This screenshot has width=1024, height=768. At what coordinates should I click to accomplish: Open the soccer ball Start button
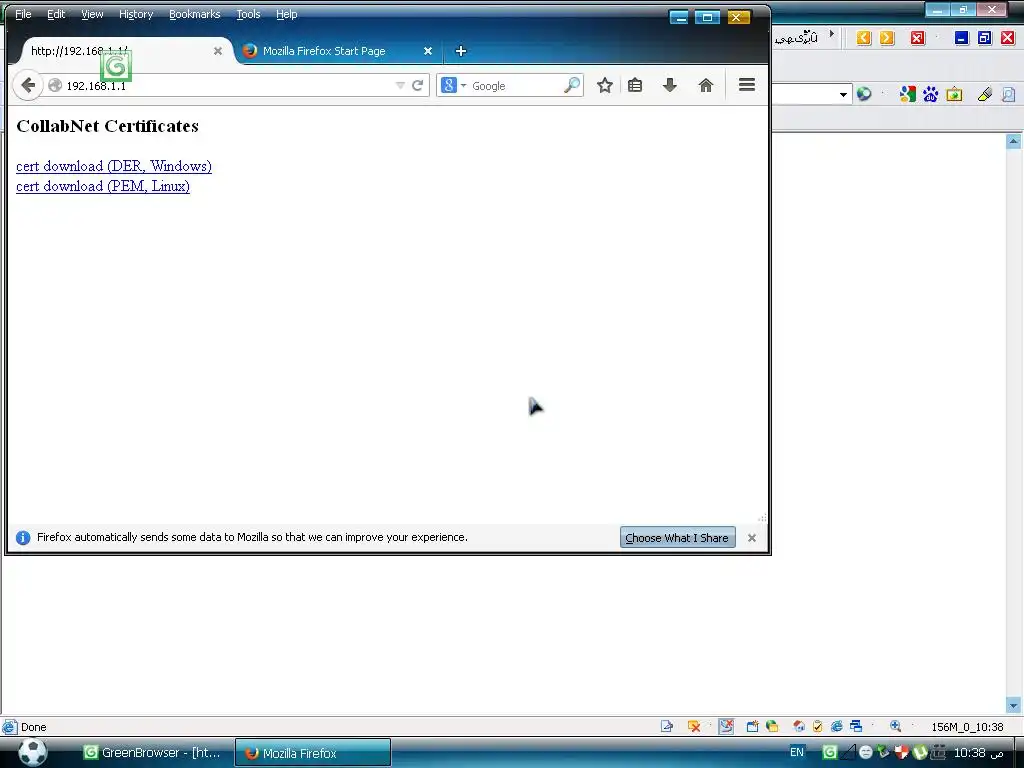tap(33, 752)
